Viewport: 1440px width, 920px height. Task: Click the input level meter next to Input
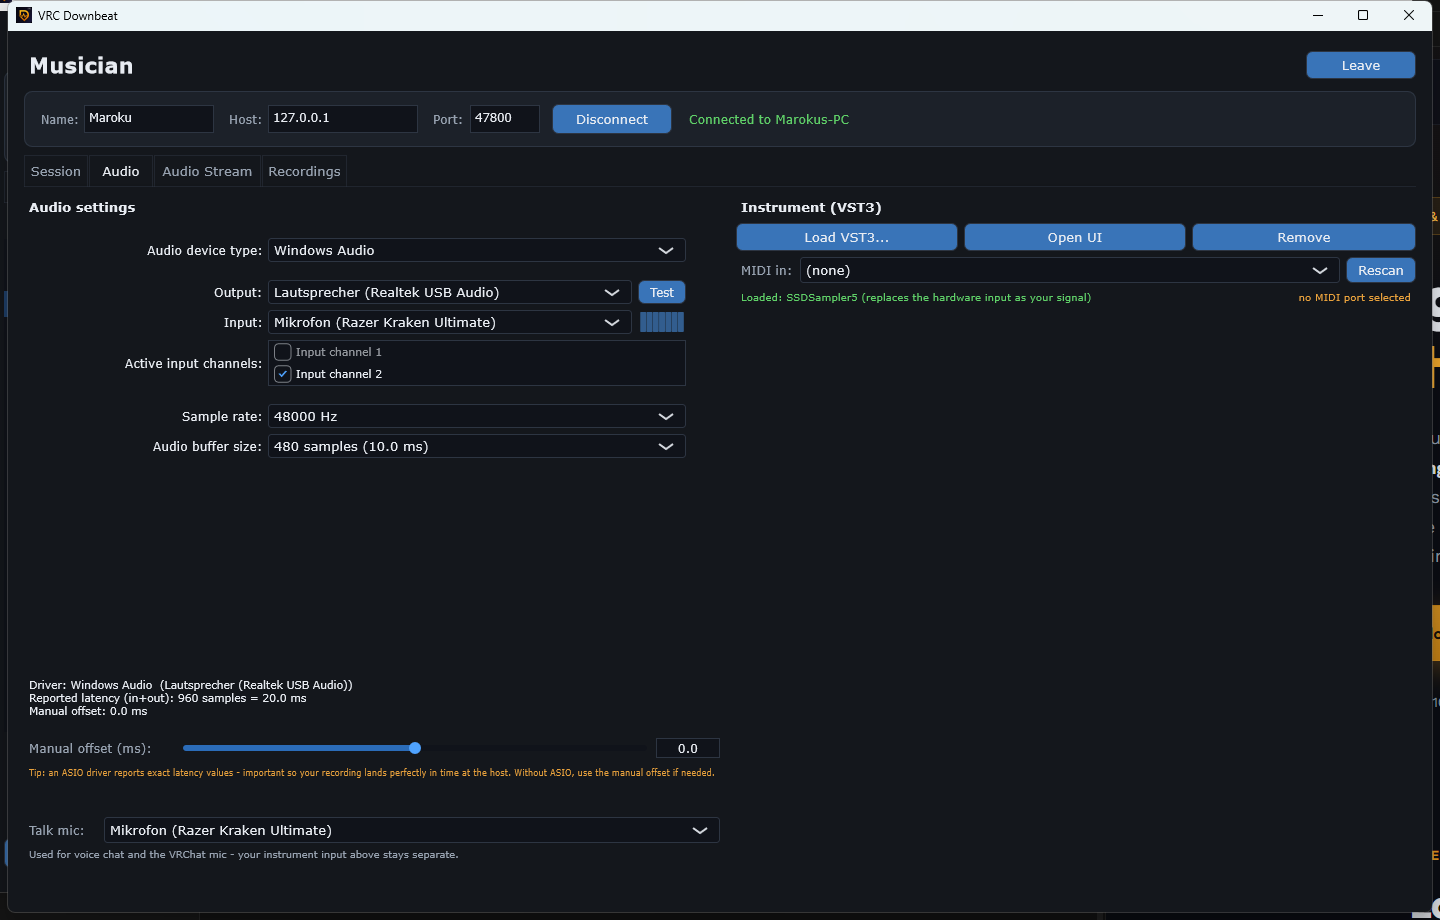[662, 322]
